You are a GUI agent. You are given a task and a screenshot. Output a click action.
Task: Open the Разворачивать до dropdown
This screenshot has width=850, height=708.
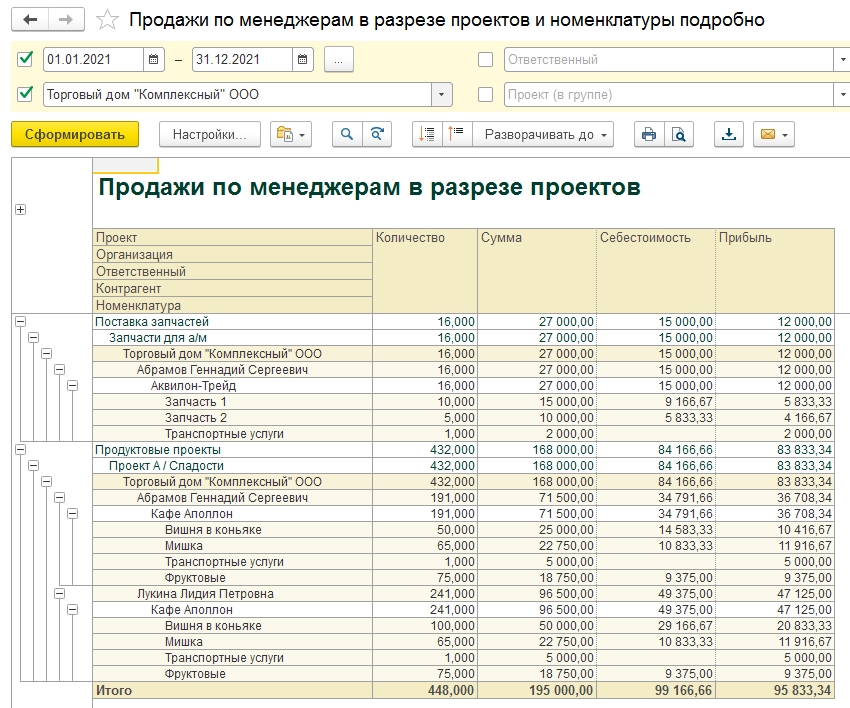point(543,134)
